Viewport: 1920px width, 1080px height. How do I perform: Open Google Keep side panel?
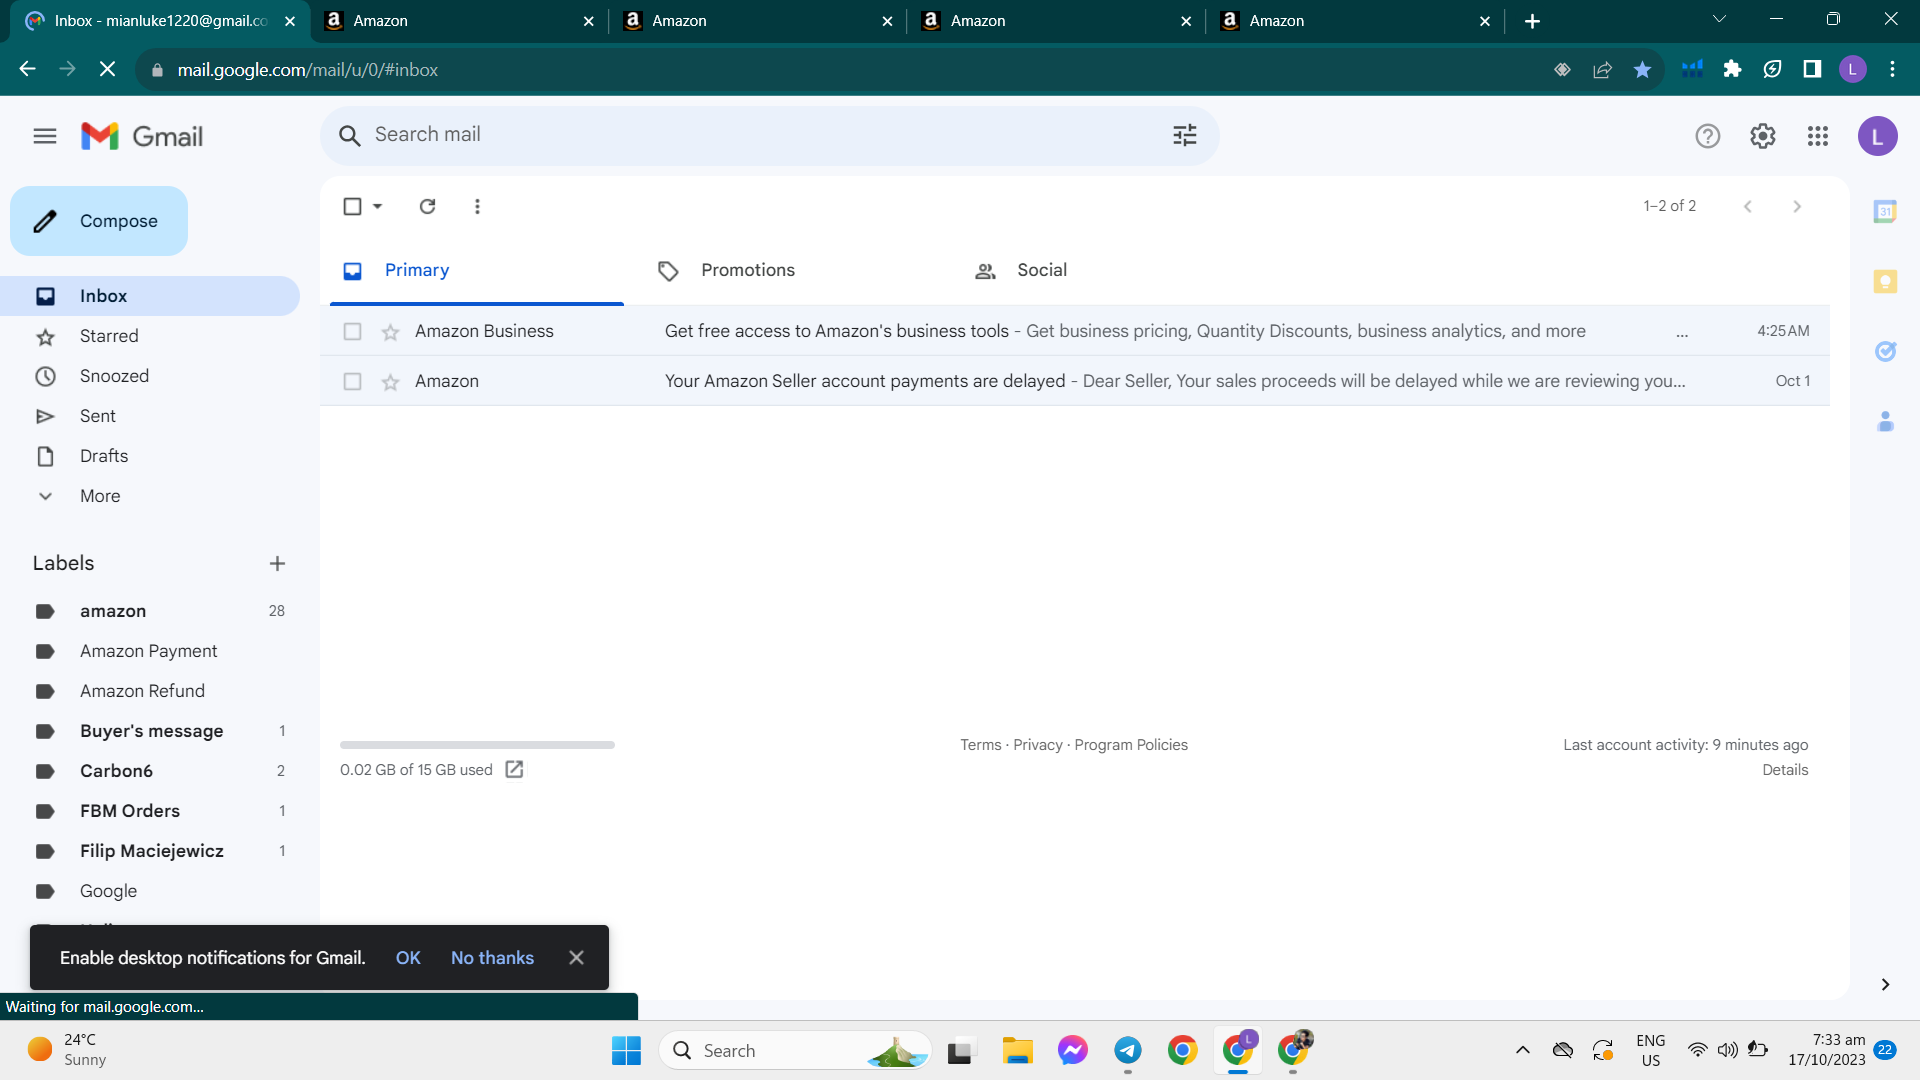(x=1885, y=281)
